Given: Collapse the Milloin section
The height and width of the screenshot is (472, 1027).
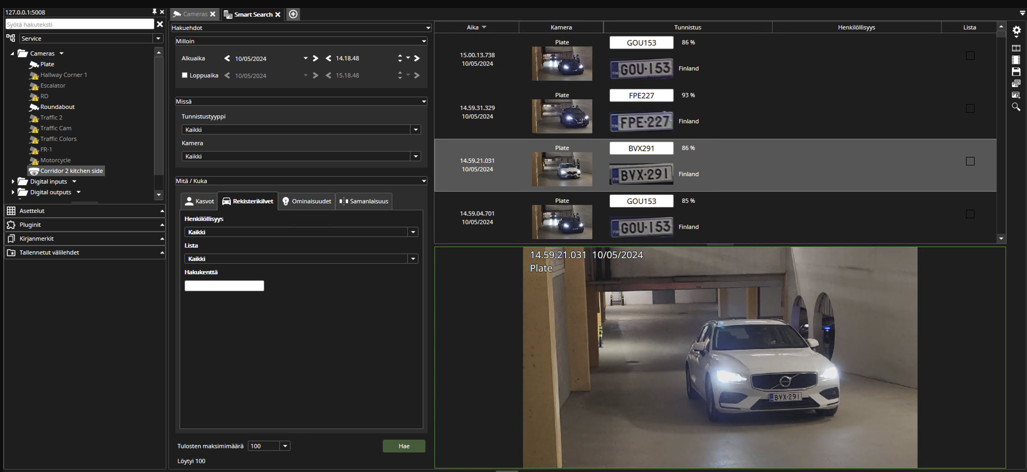Looking at the screenshot, I should pos(424,41).
